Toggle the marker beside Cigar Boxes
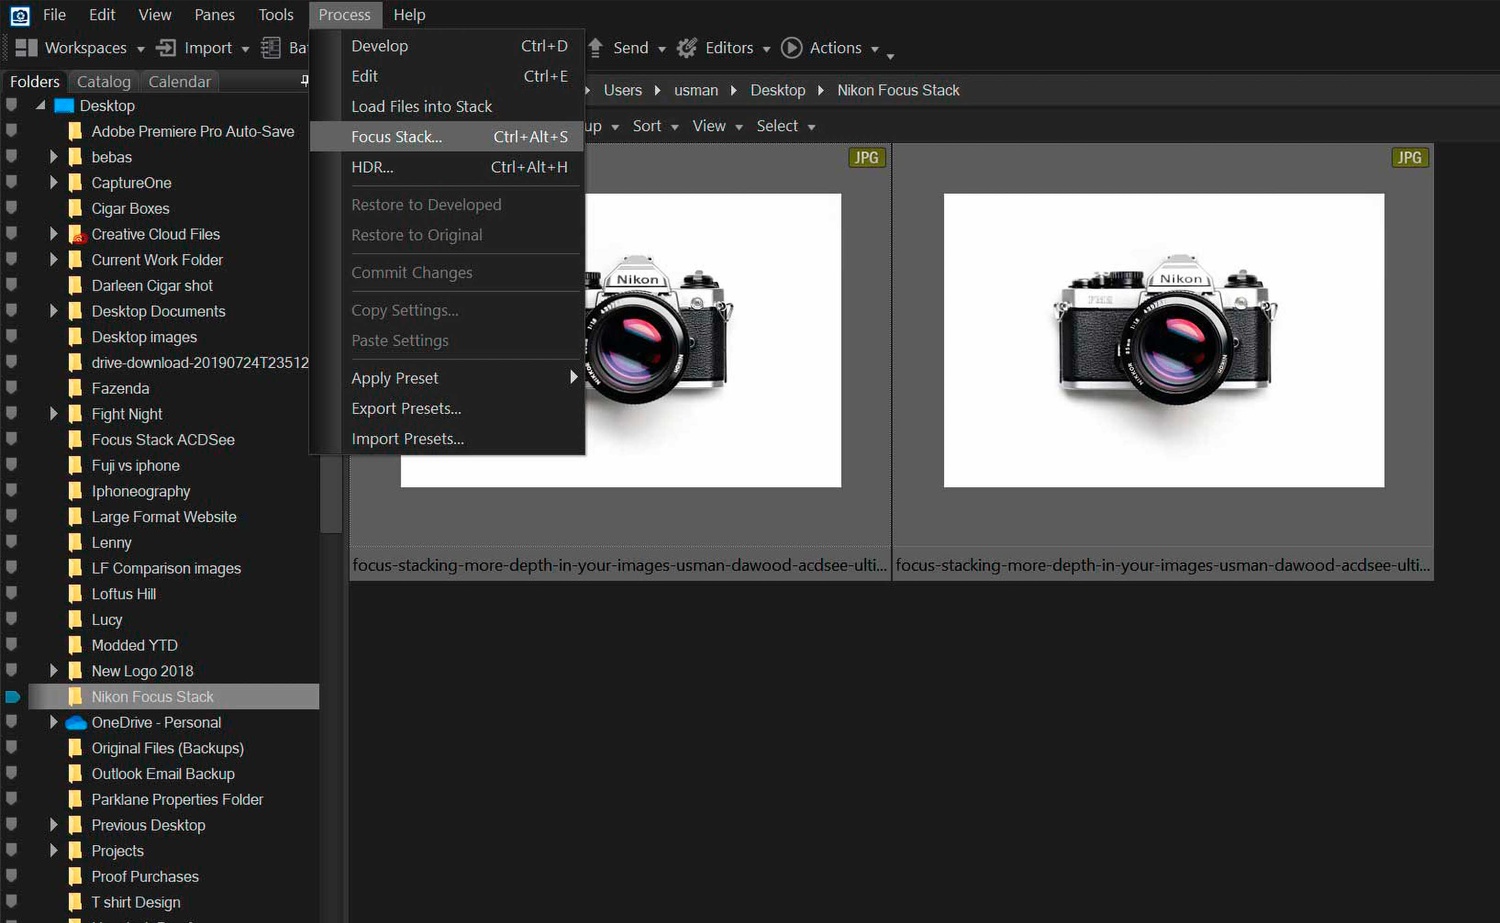This screenshot has width=1500, height=923. (12, 208)
